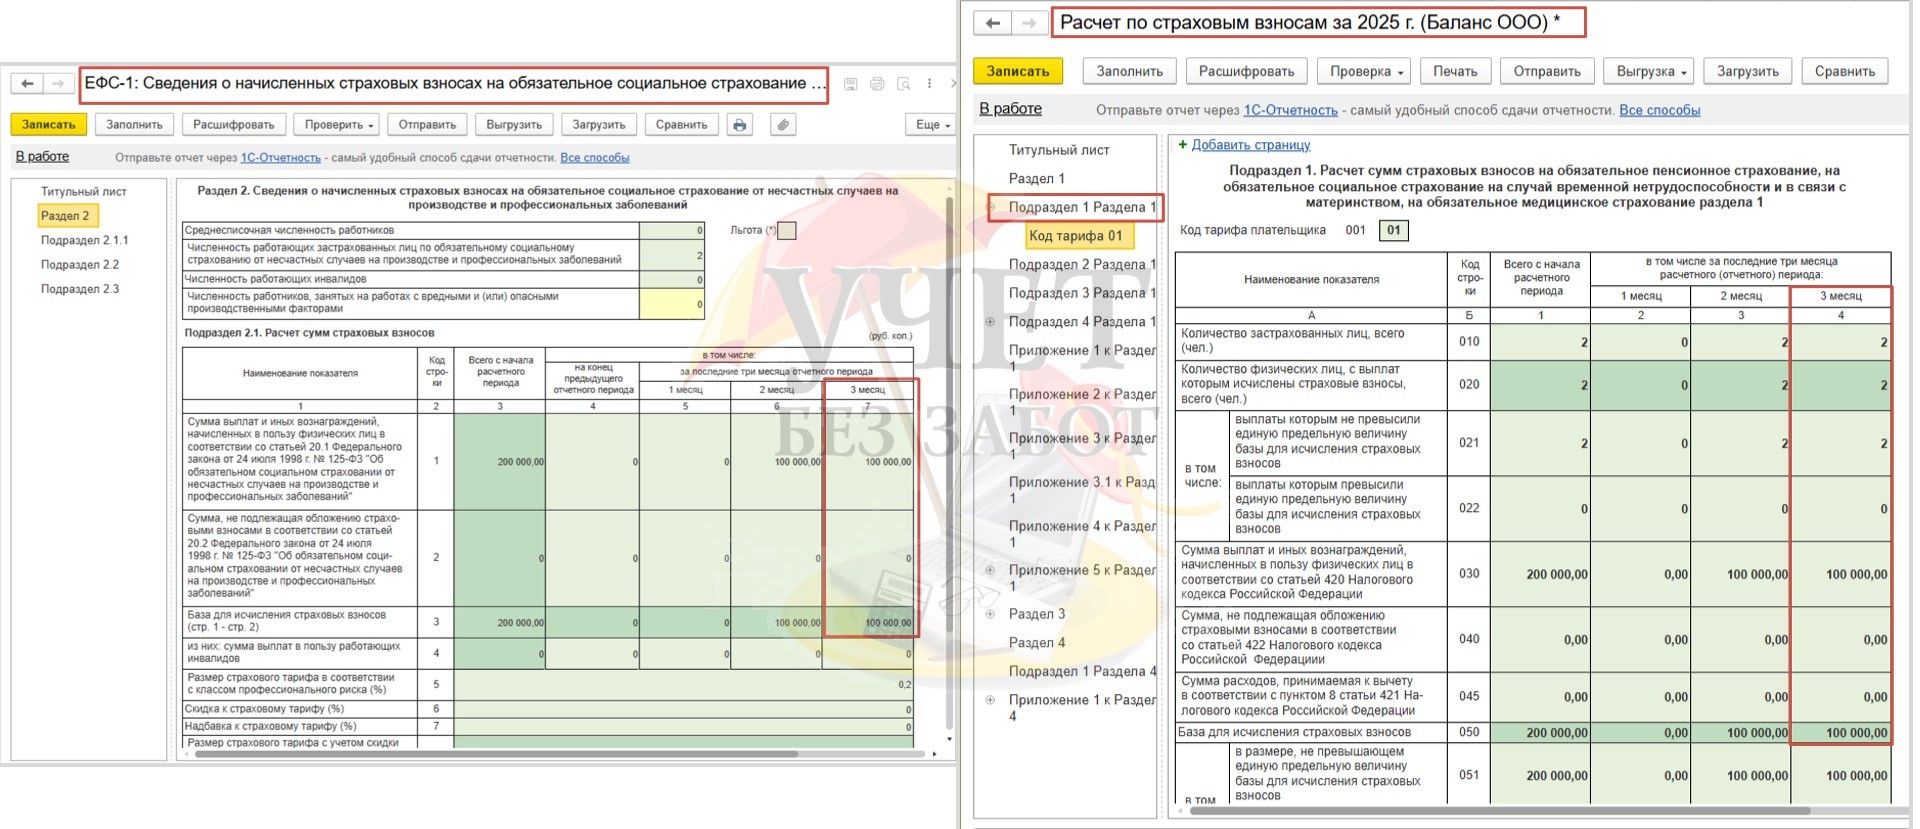Open the Проверить dropdown in EFS-1
The image size is (1920, 829).
(339, 125)
